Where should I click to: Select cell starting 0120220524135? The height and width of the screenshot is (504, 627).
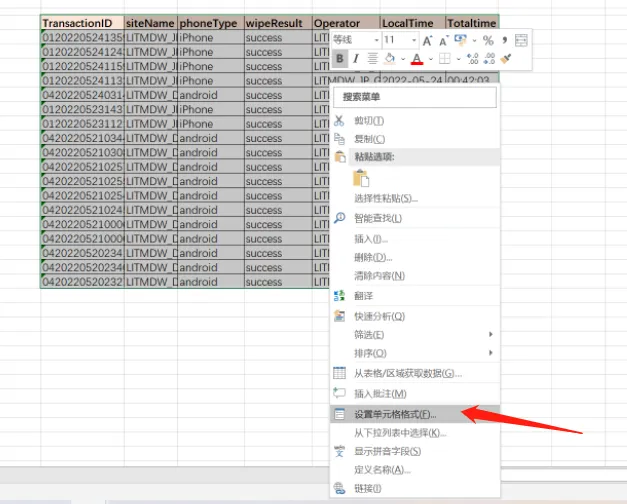[82, 38]
